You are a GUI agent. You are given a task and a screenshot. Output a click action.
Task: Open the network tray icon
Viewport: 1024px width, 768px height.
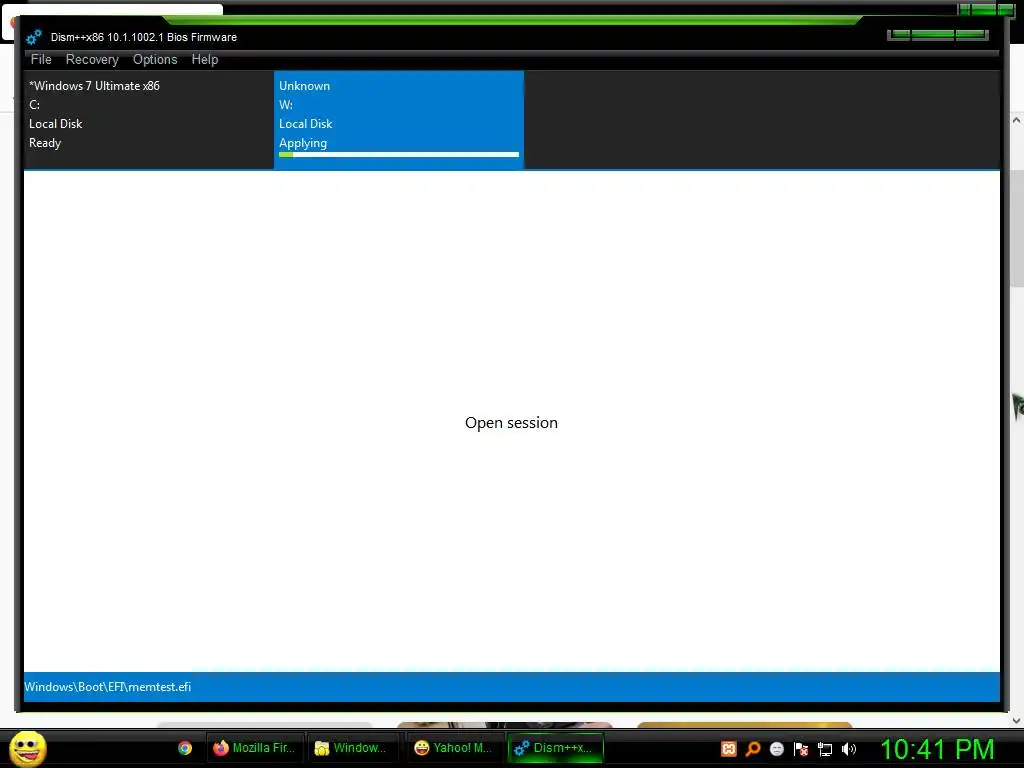pos(825,750)
